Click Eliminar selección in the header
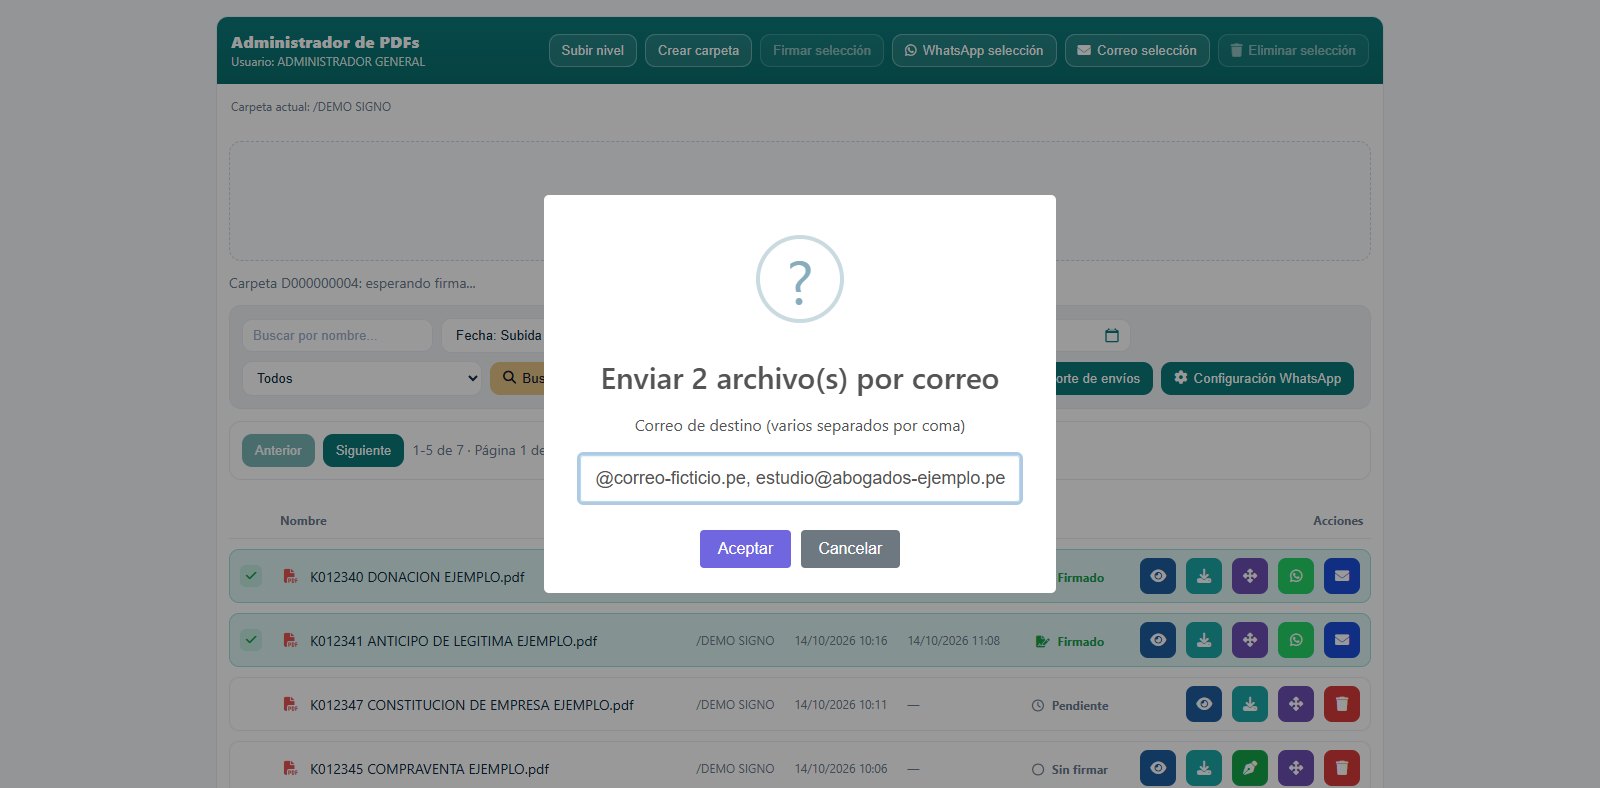Viewport: 1600px width, 788px height. (x=1293, y=50)
